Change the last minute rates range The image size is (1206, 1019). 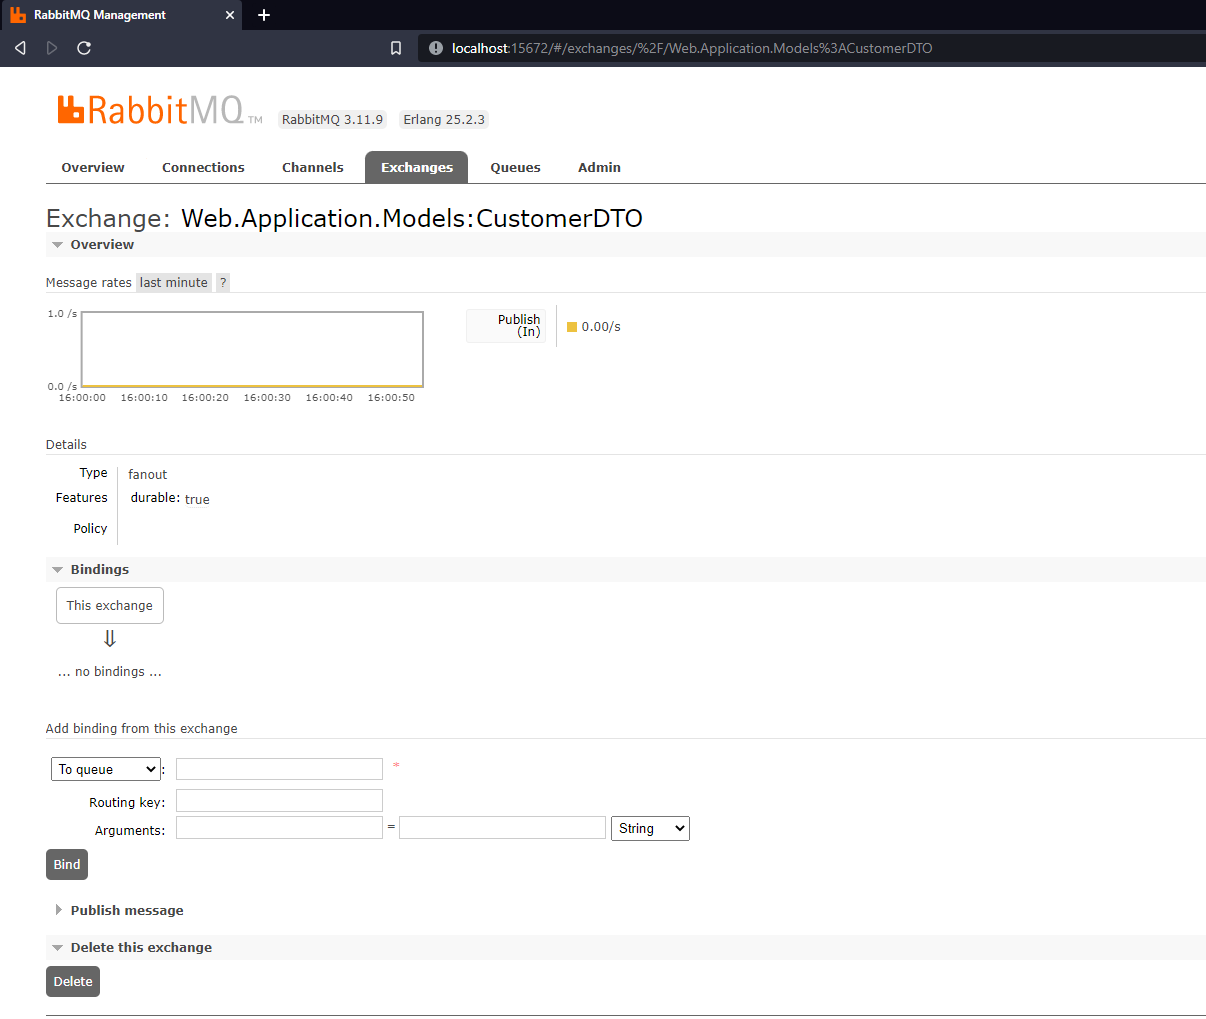[x=174, y=283]
